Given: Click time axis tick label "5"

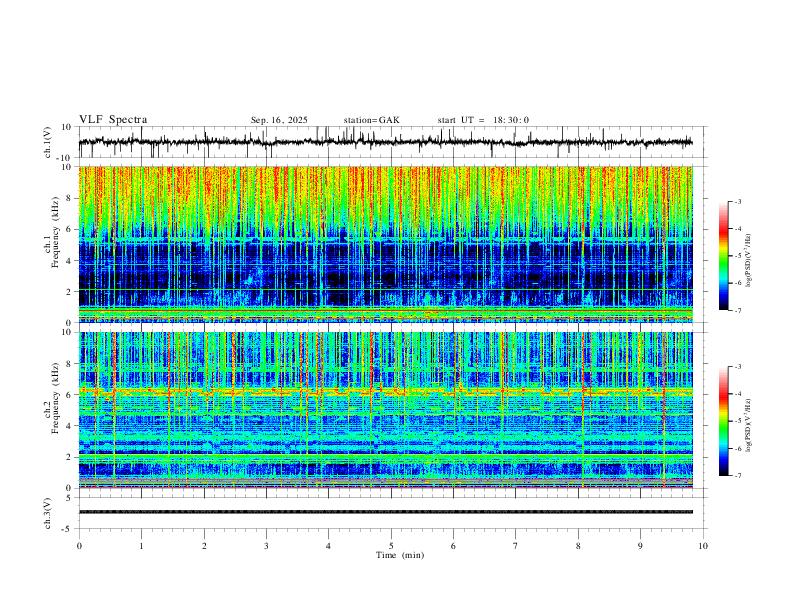Looking at the screenshot, I should pyautogui.click(x=391, y=546).
